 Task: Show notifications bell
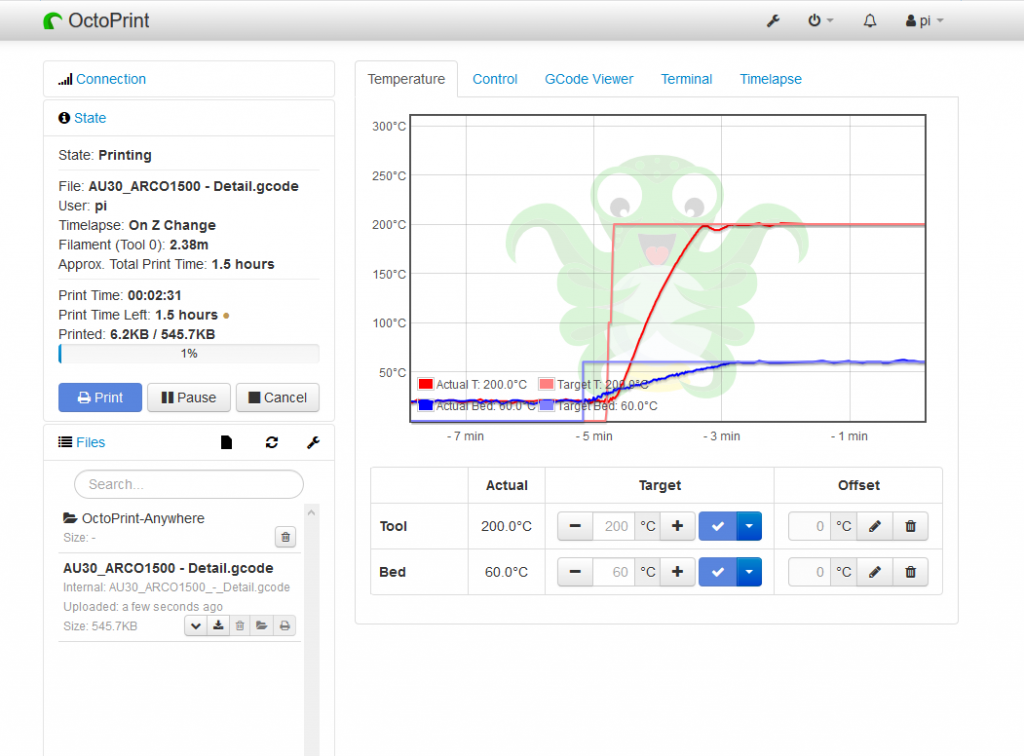(x=870, y=21)
